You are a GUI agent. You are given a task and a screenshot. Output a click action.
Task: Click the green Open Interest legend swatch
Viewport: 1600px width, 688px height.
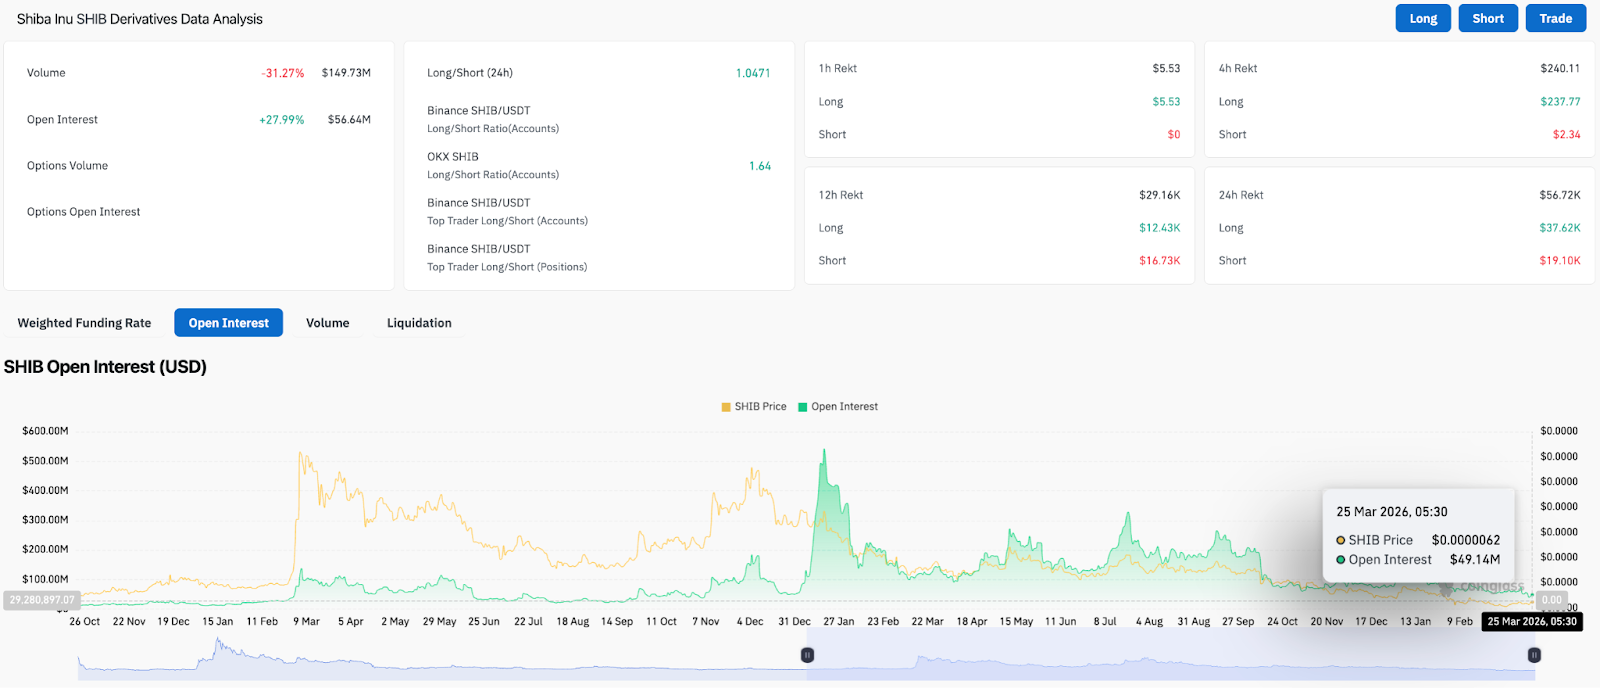802,407
